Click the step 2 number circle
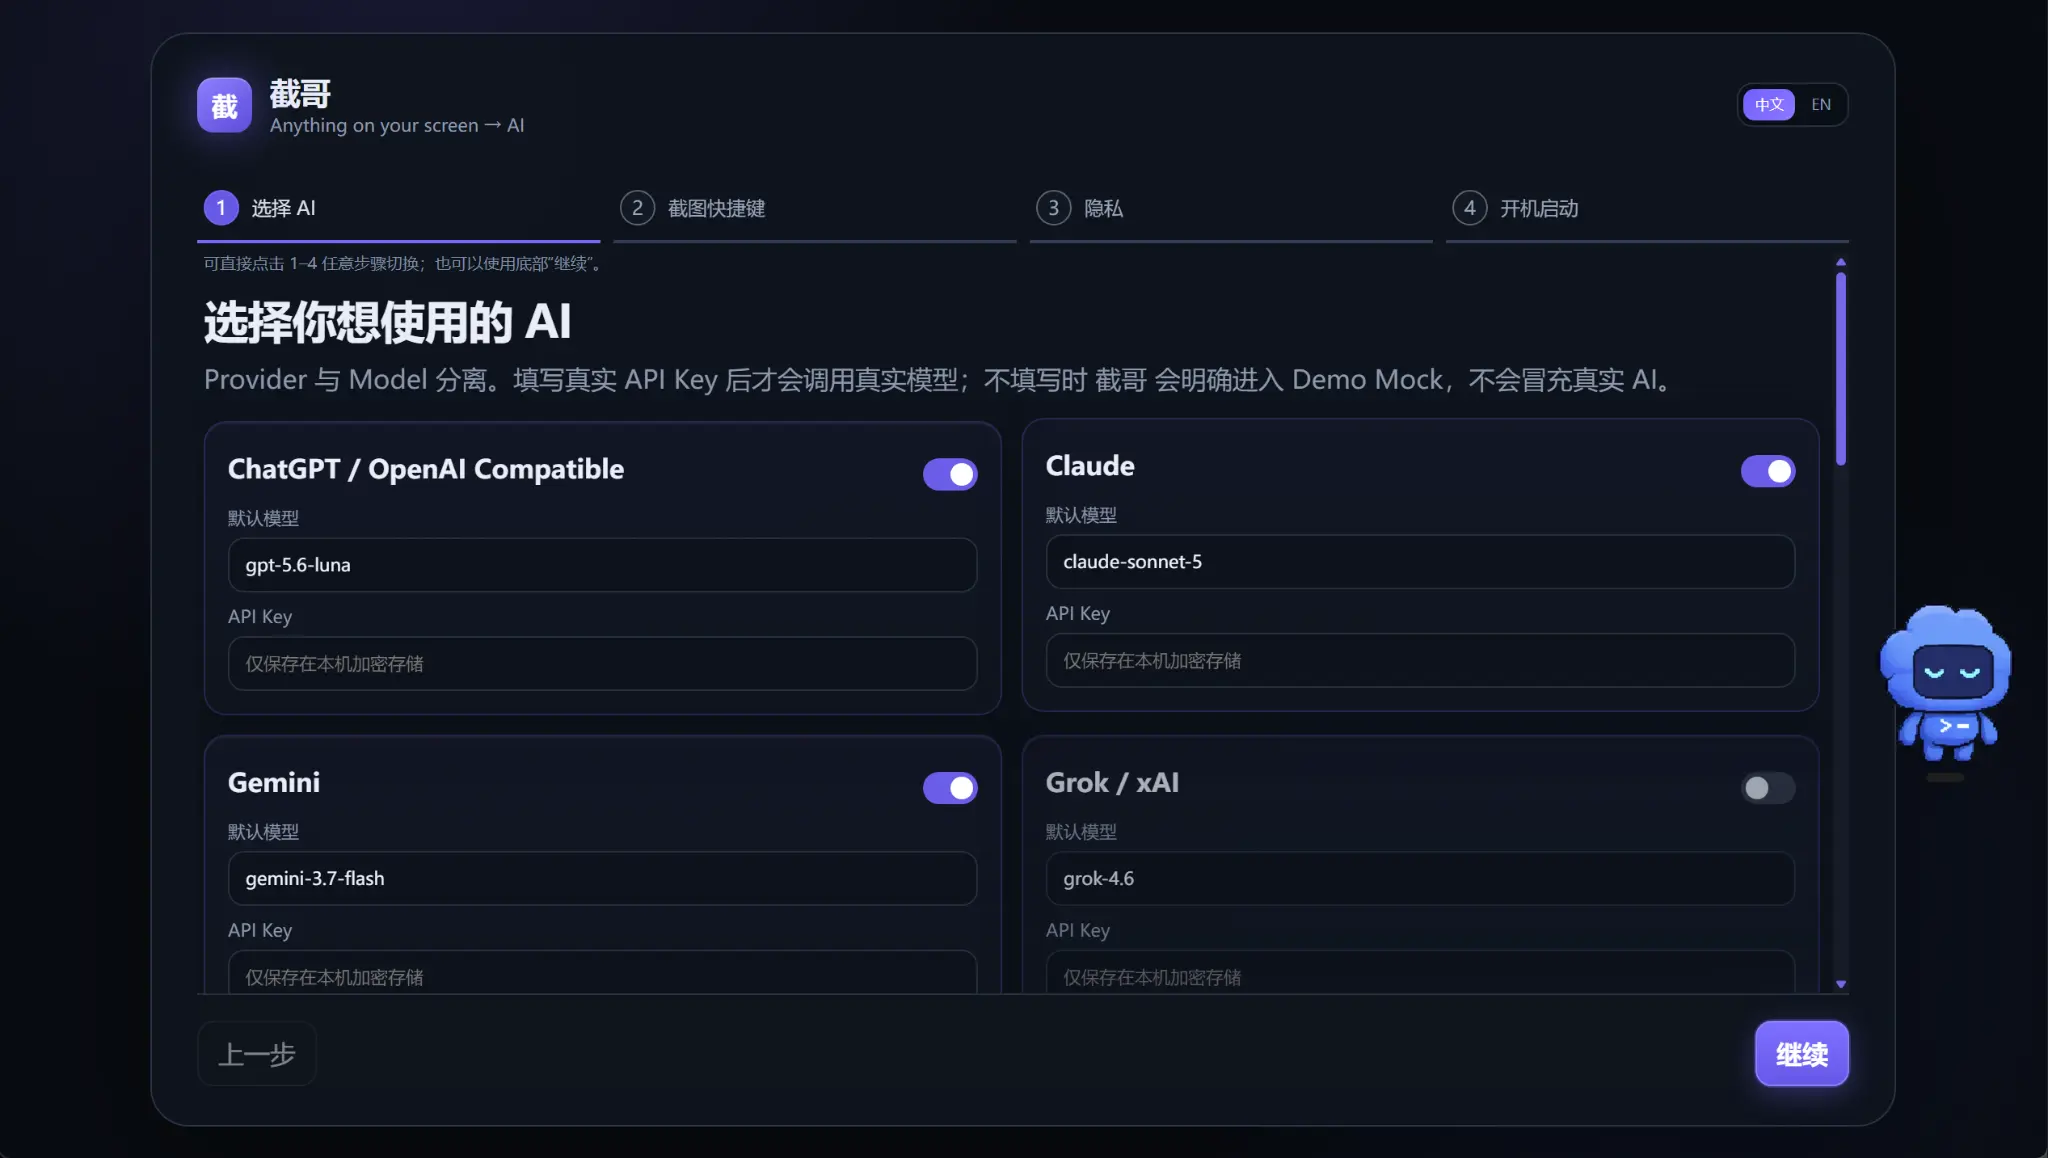This screenshot has width=2048, height=1158. click(x=637, y=208)
